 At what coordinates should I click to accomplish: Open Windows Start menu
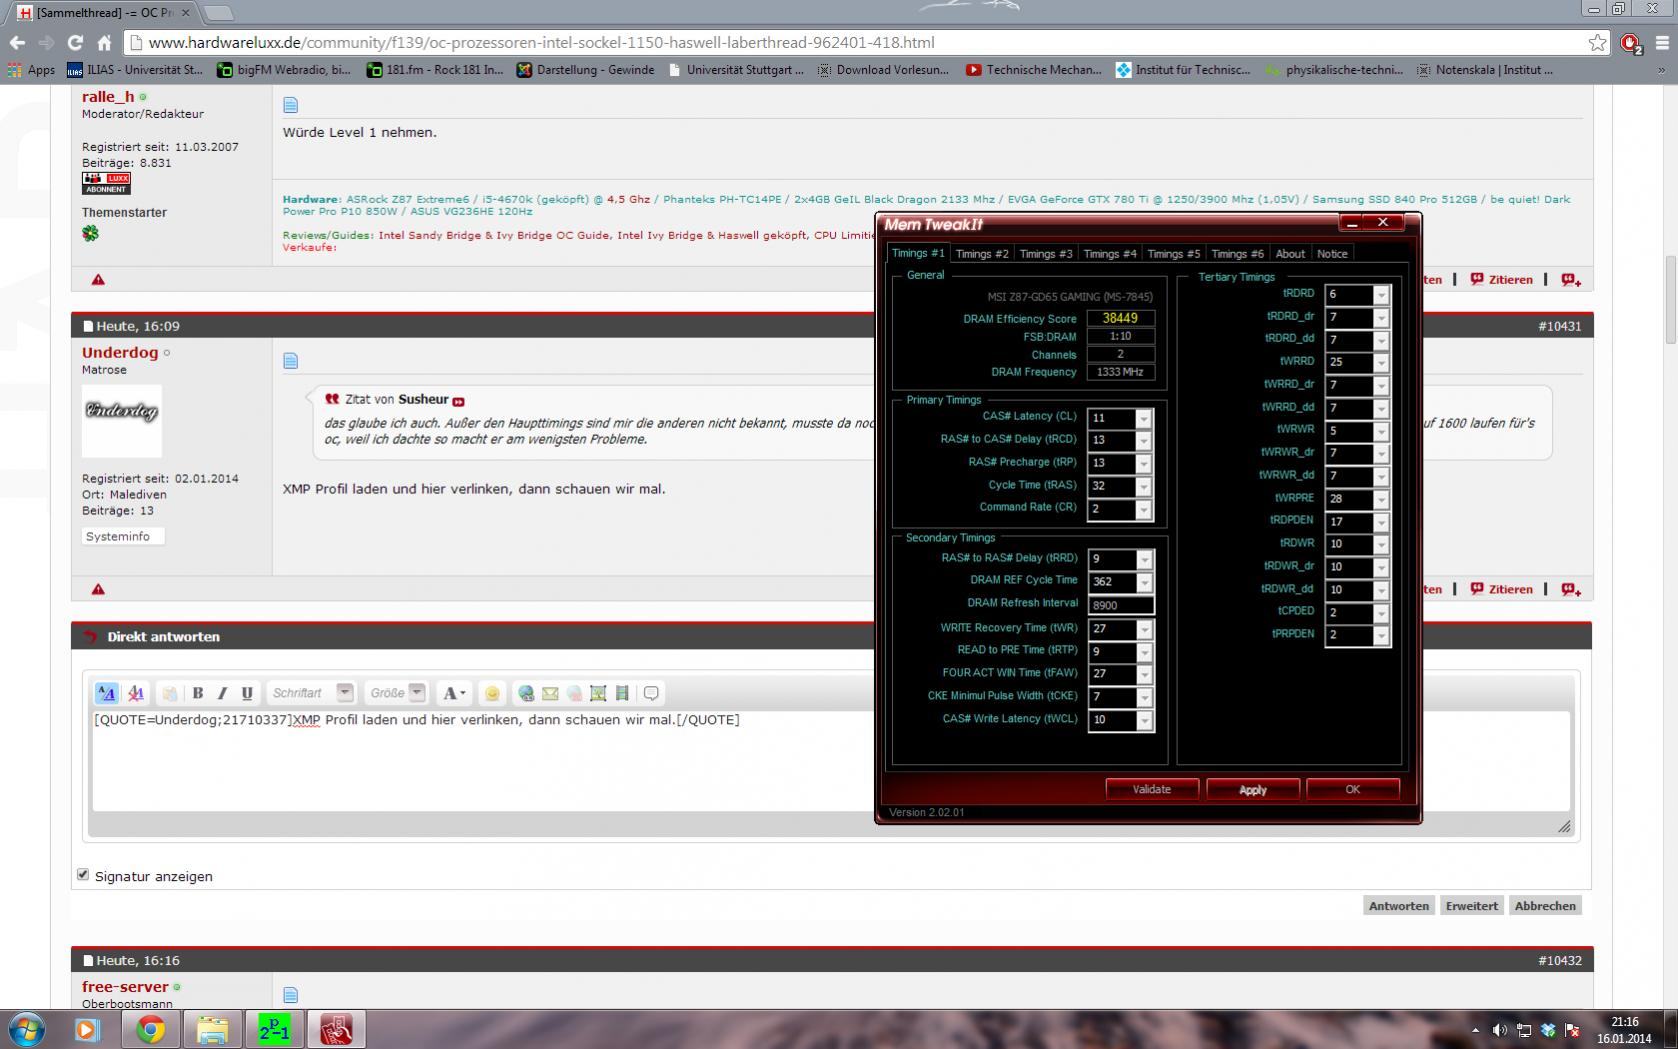point(26,1029)
